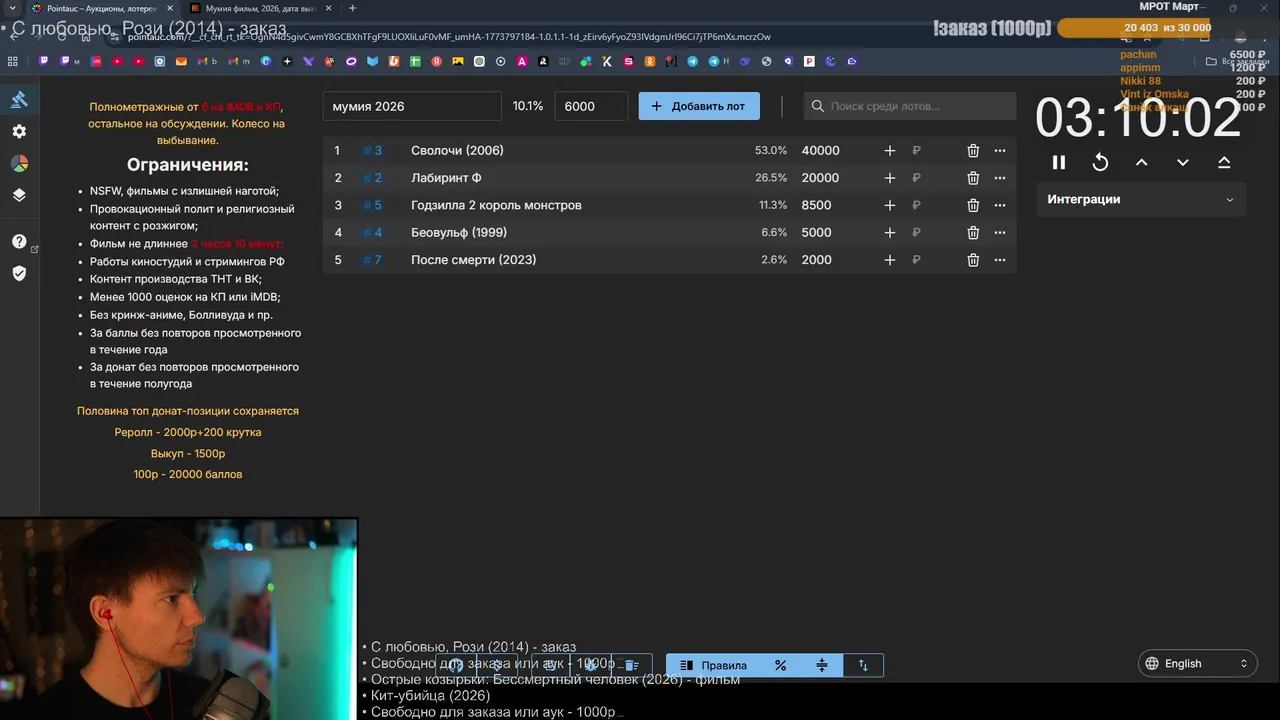Click the Беовульф (1999) lot name
Viewport: 1280px width, 720px height.
click(x=459, y=232)
